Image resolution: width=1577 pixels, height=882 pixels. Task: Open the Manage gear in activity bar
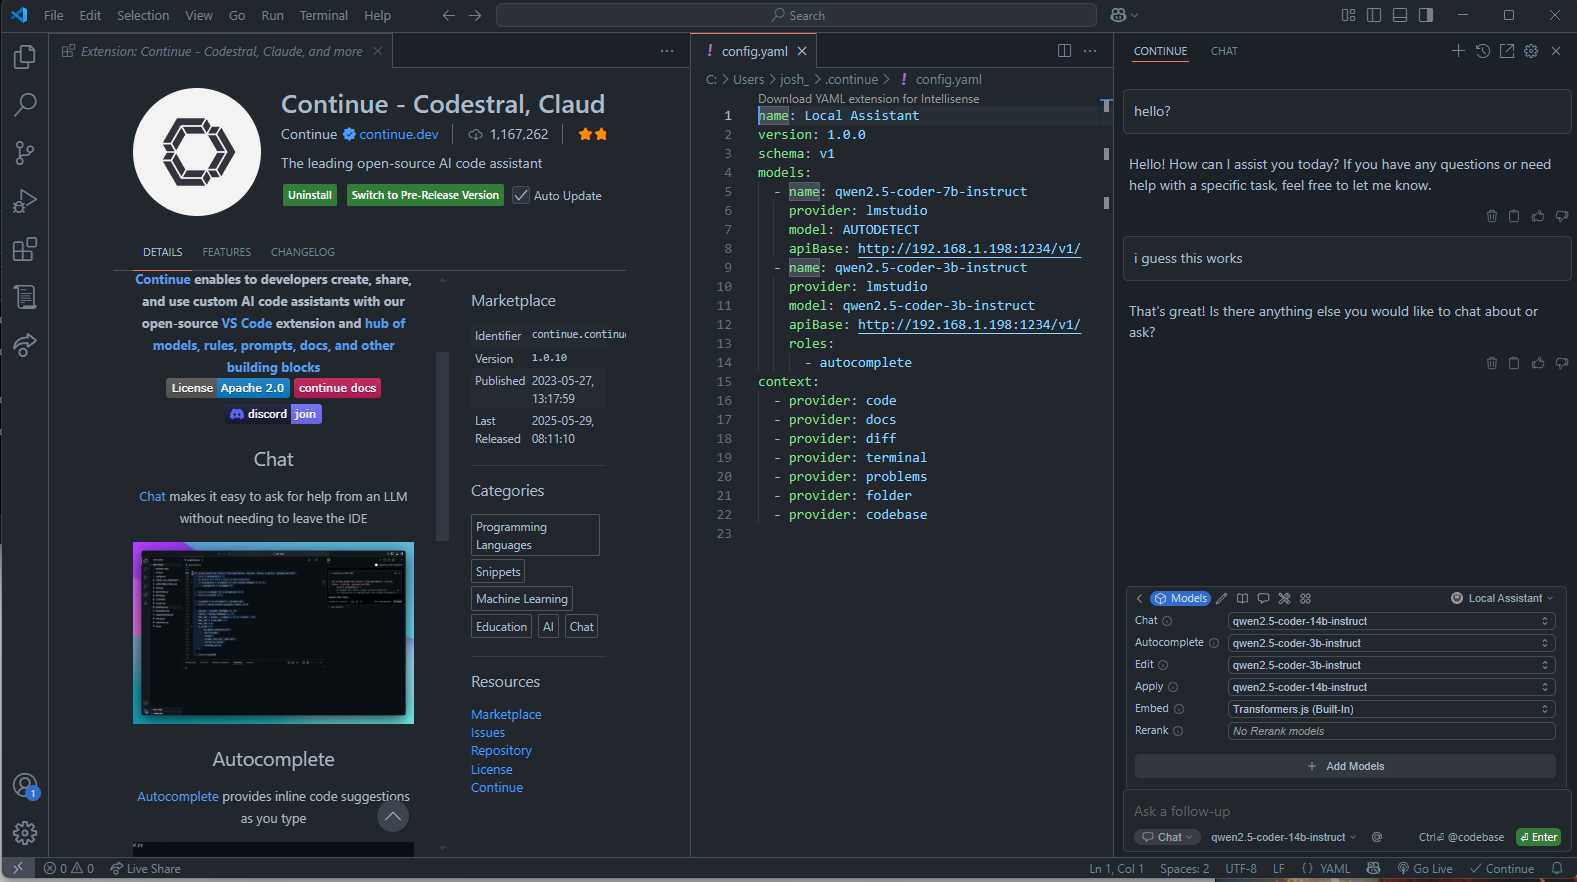click(x=25, y=832)
